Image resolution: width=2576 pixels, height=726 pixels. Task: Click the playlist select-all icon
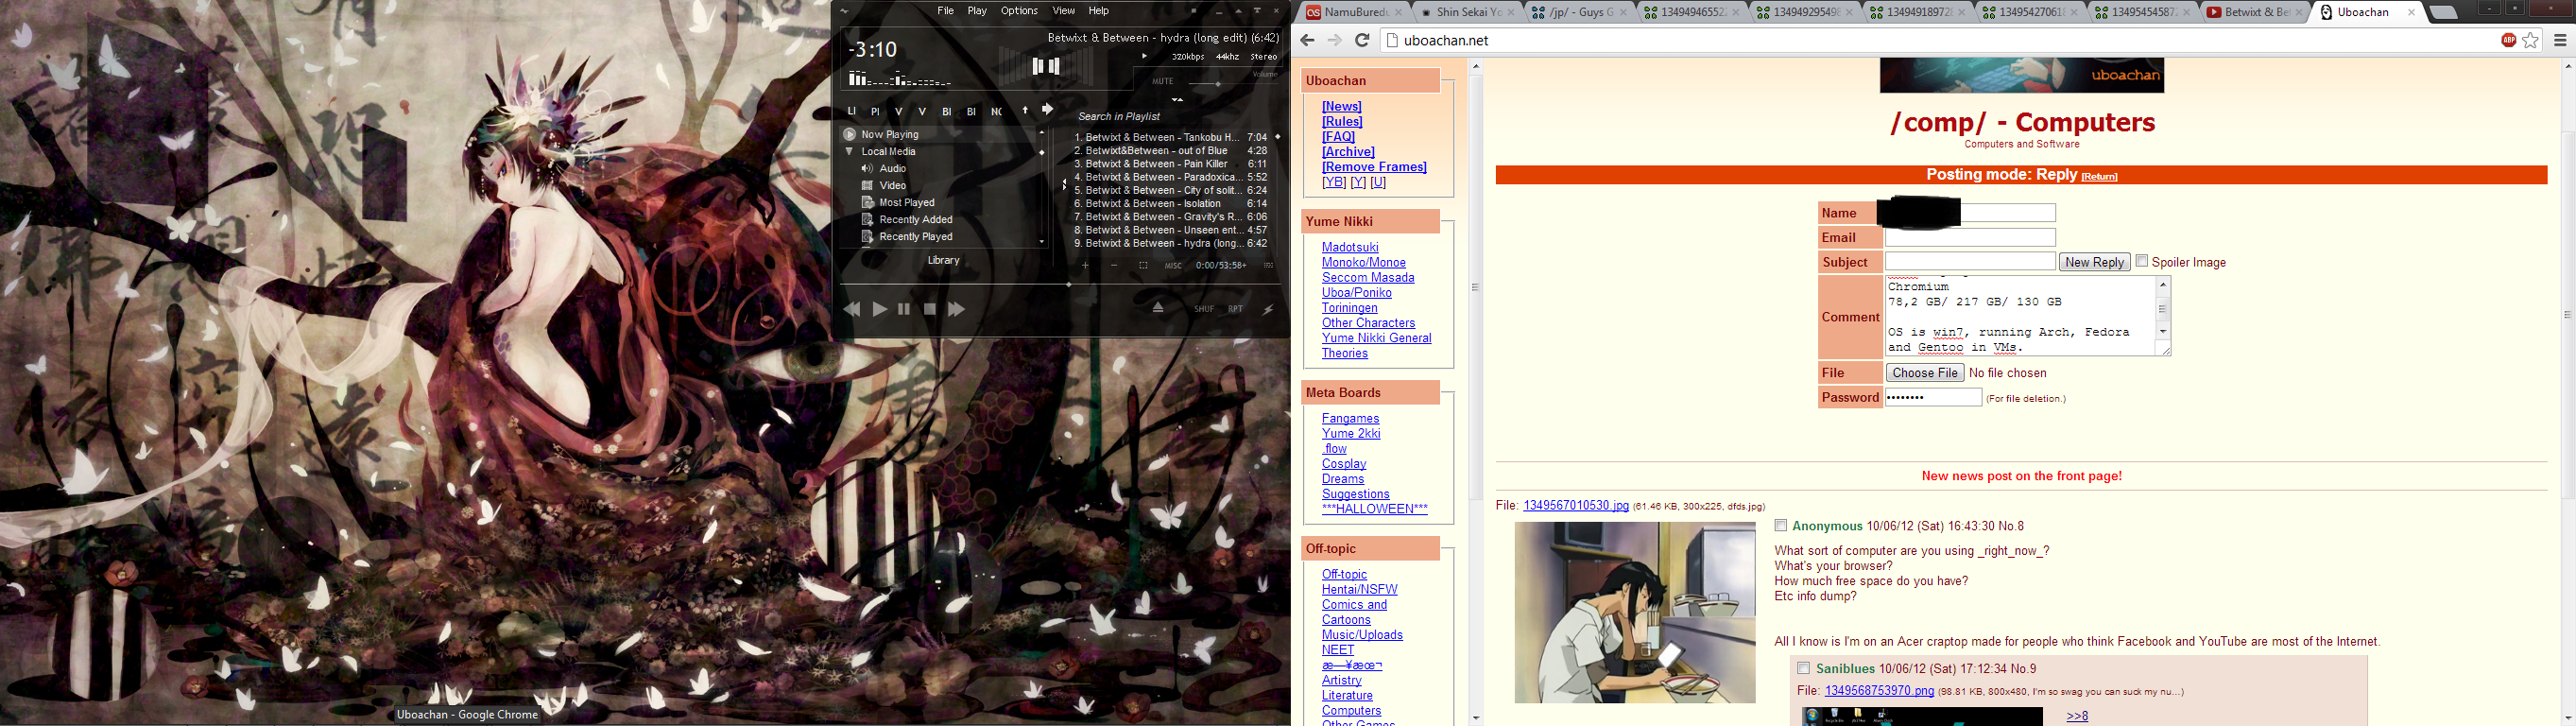1143,266
